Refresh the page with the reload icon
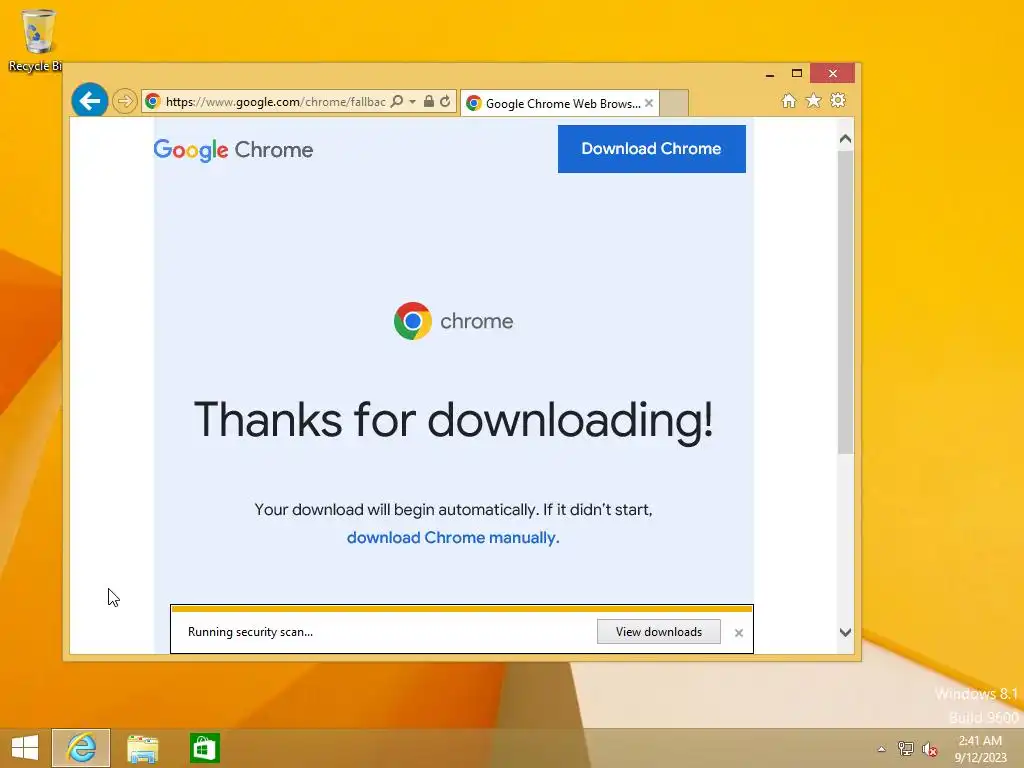1024x768 pixels. point(445,101)
